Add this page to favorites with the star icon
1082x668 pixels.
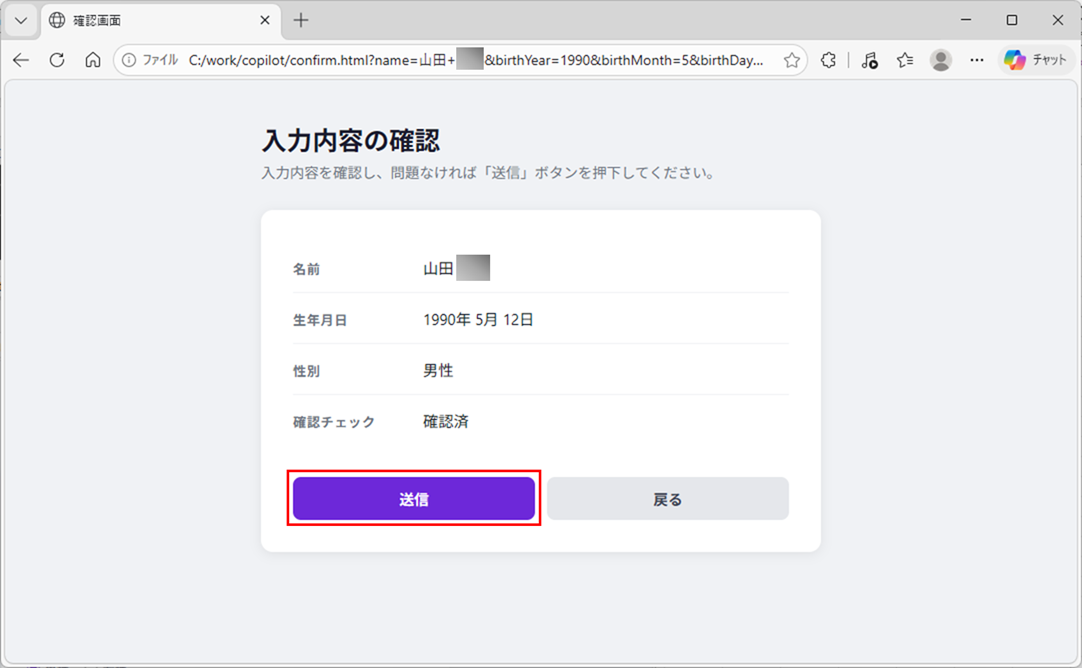click(791, 60)
